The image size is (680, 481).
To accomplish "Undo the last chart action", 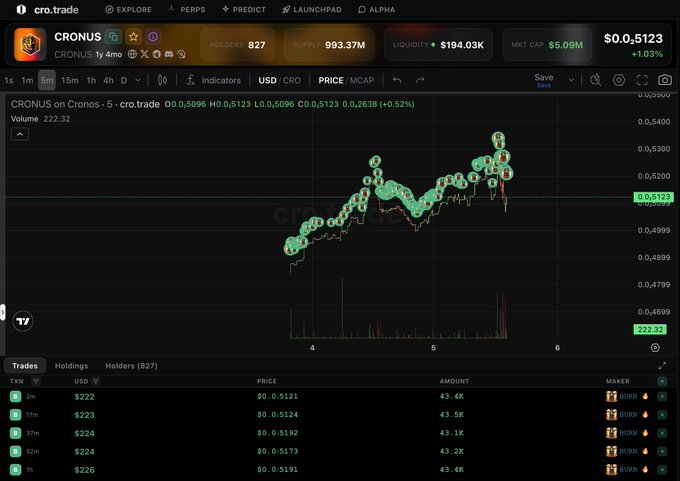I will tap(397, 80).
